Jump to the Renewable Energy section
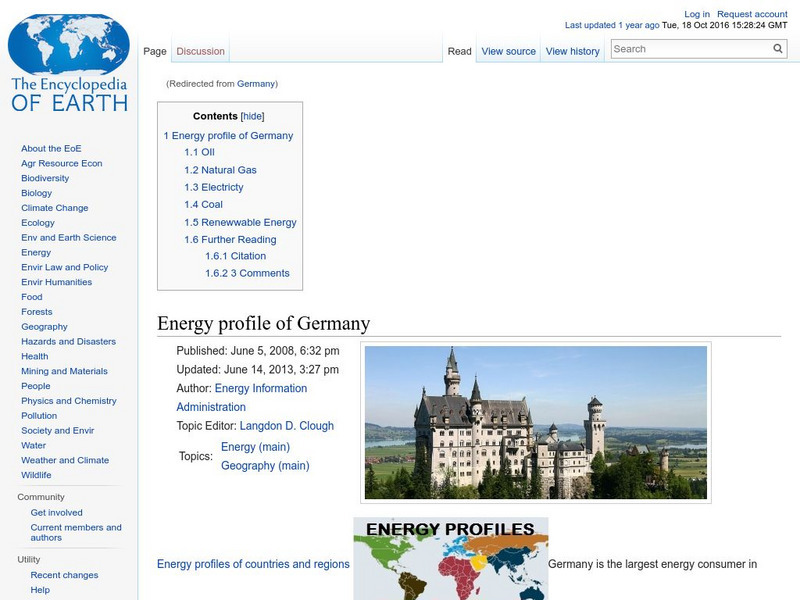800x600 pixels. point(239,222)
